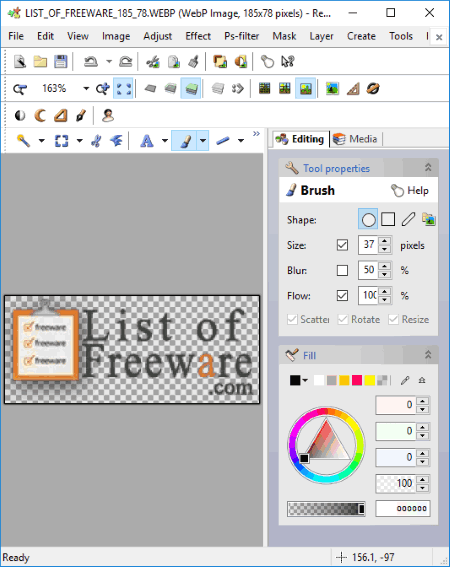This screenshot has height=567, width=450.
Task: Click the fountain pen nib icon
Action: point(81,116)
